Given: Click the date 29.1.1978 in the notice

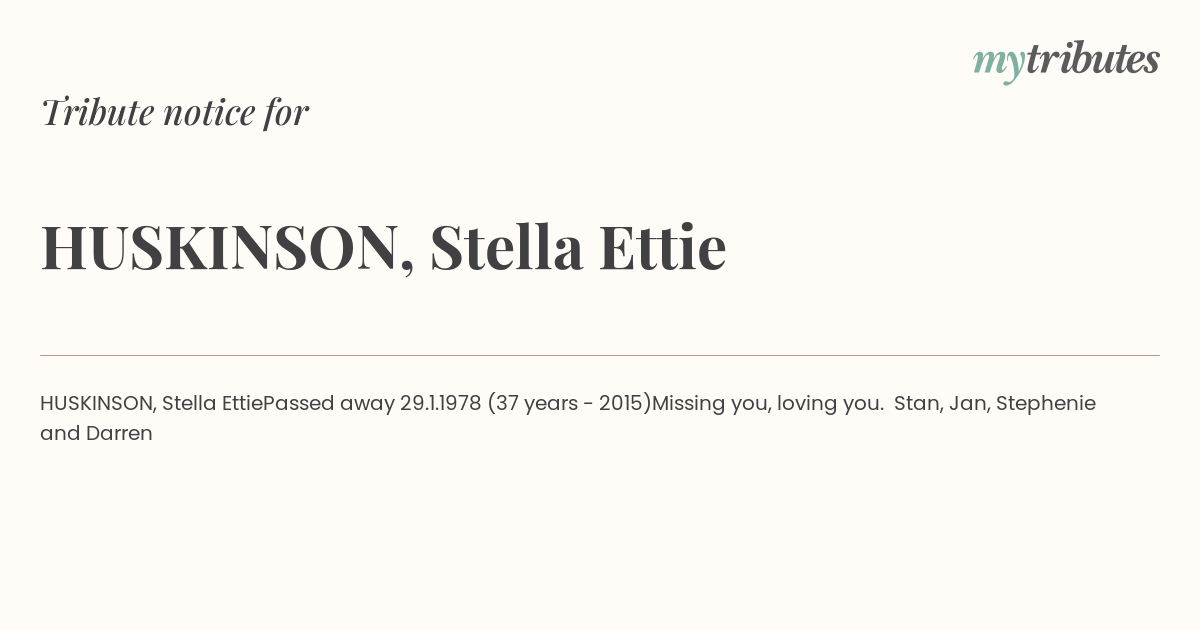Looking at the screenshot, I should (x=441, y=403).
